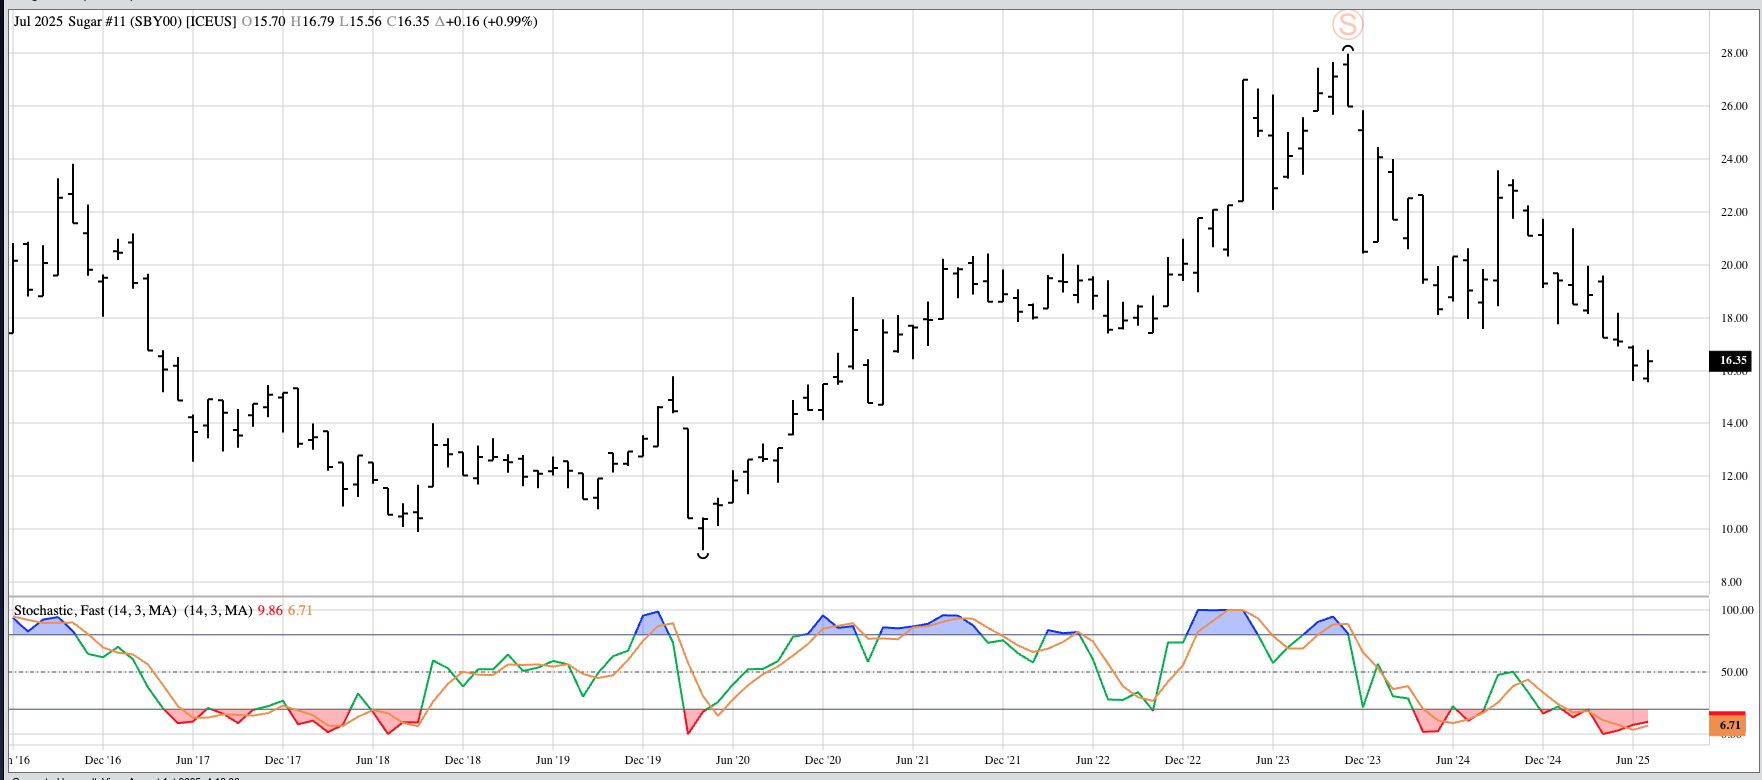This screenshot has width=1762, height=780.
Task: Click the arc marker at the chart high
Action: (x=1348, y=48)
